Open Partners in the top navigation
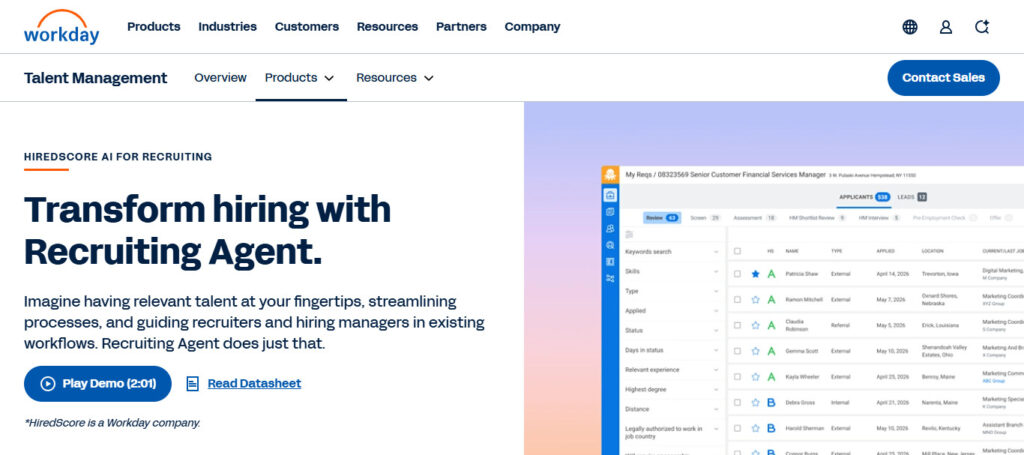Viewport: 1024px width, 455px height. (x=461, y=27)
